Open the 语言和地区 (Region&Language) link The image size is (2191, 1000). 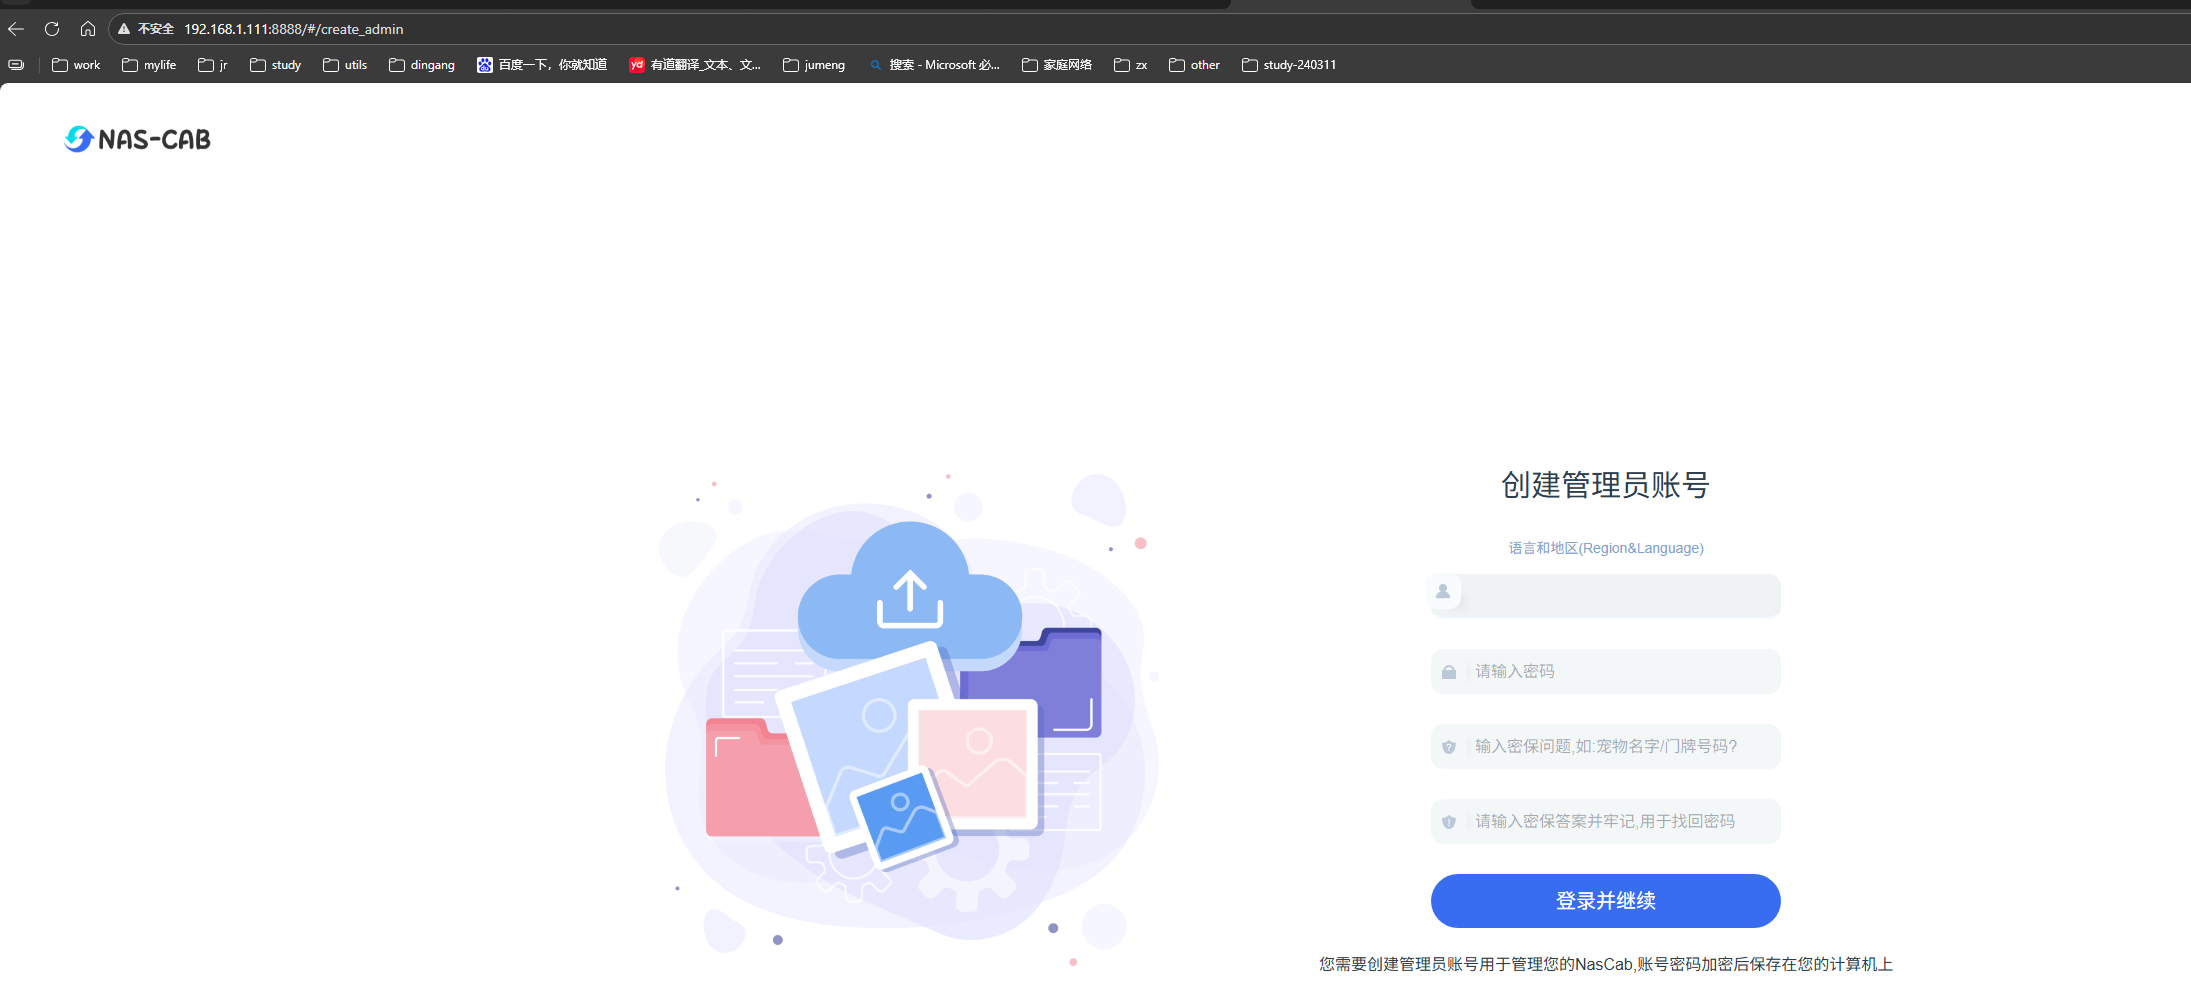[1606, 548]
